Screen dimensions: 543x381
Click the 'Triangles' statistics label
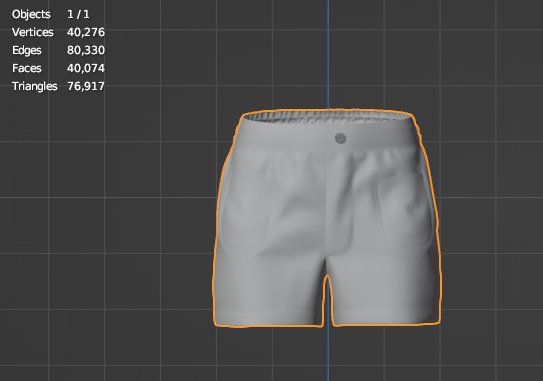pos(35,86)
